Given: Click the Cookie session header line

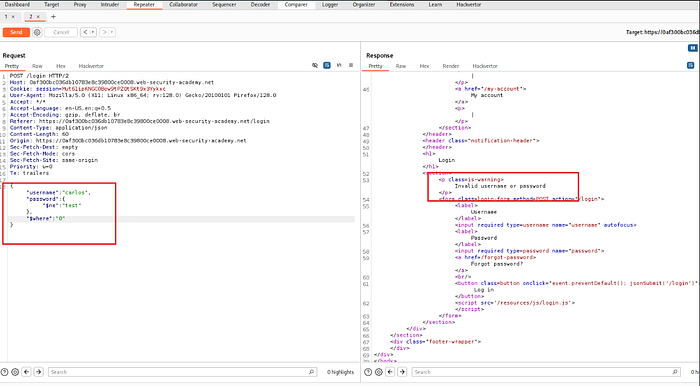Looking at the screenshot, I should (88, 89).
